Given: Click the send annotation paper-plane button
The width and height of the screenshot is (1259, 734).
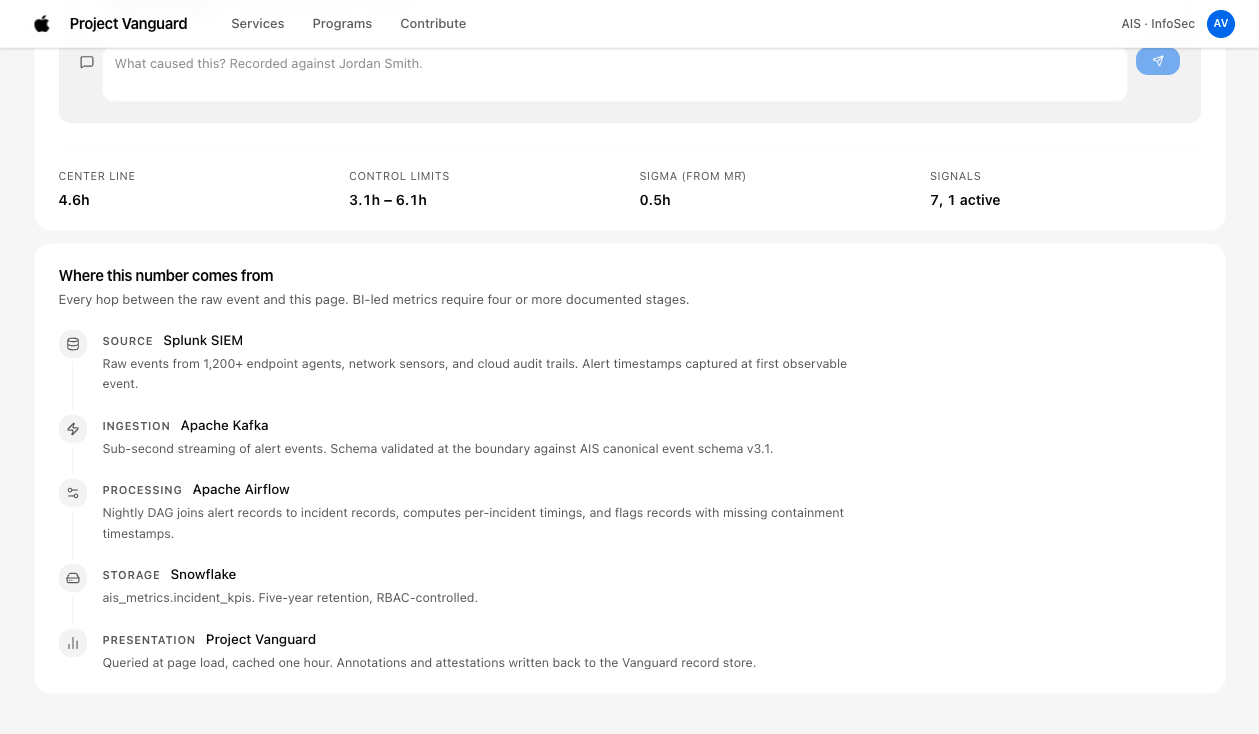Looking at the screenshot, I should point(1158,61).
